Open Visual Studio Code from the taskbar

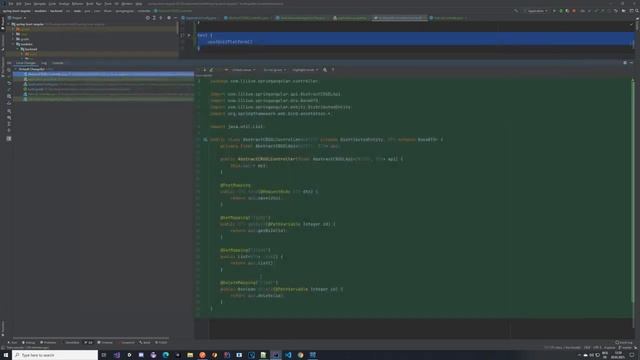(288, 355)
